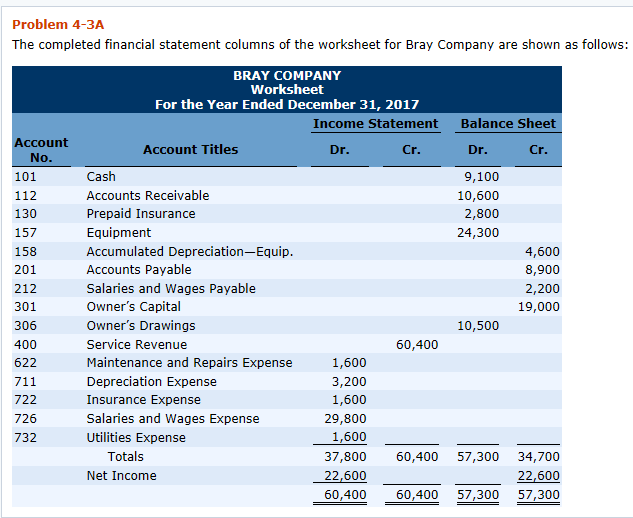
Task: Click the 10,500 Owner's Drawings amount
Action: click(478, 326)
